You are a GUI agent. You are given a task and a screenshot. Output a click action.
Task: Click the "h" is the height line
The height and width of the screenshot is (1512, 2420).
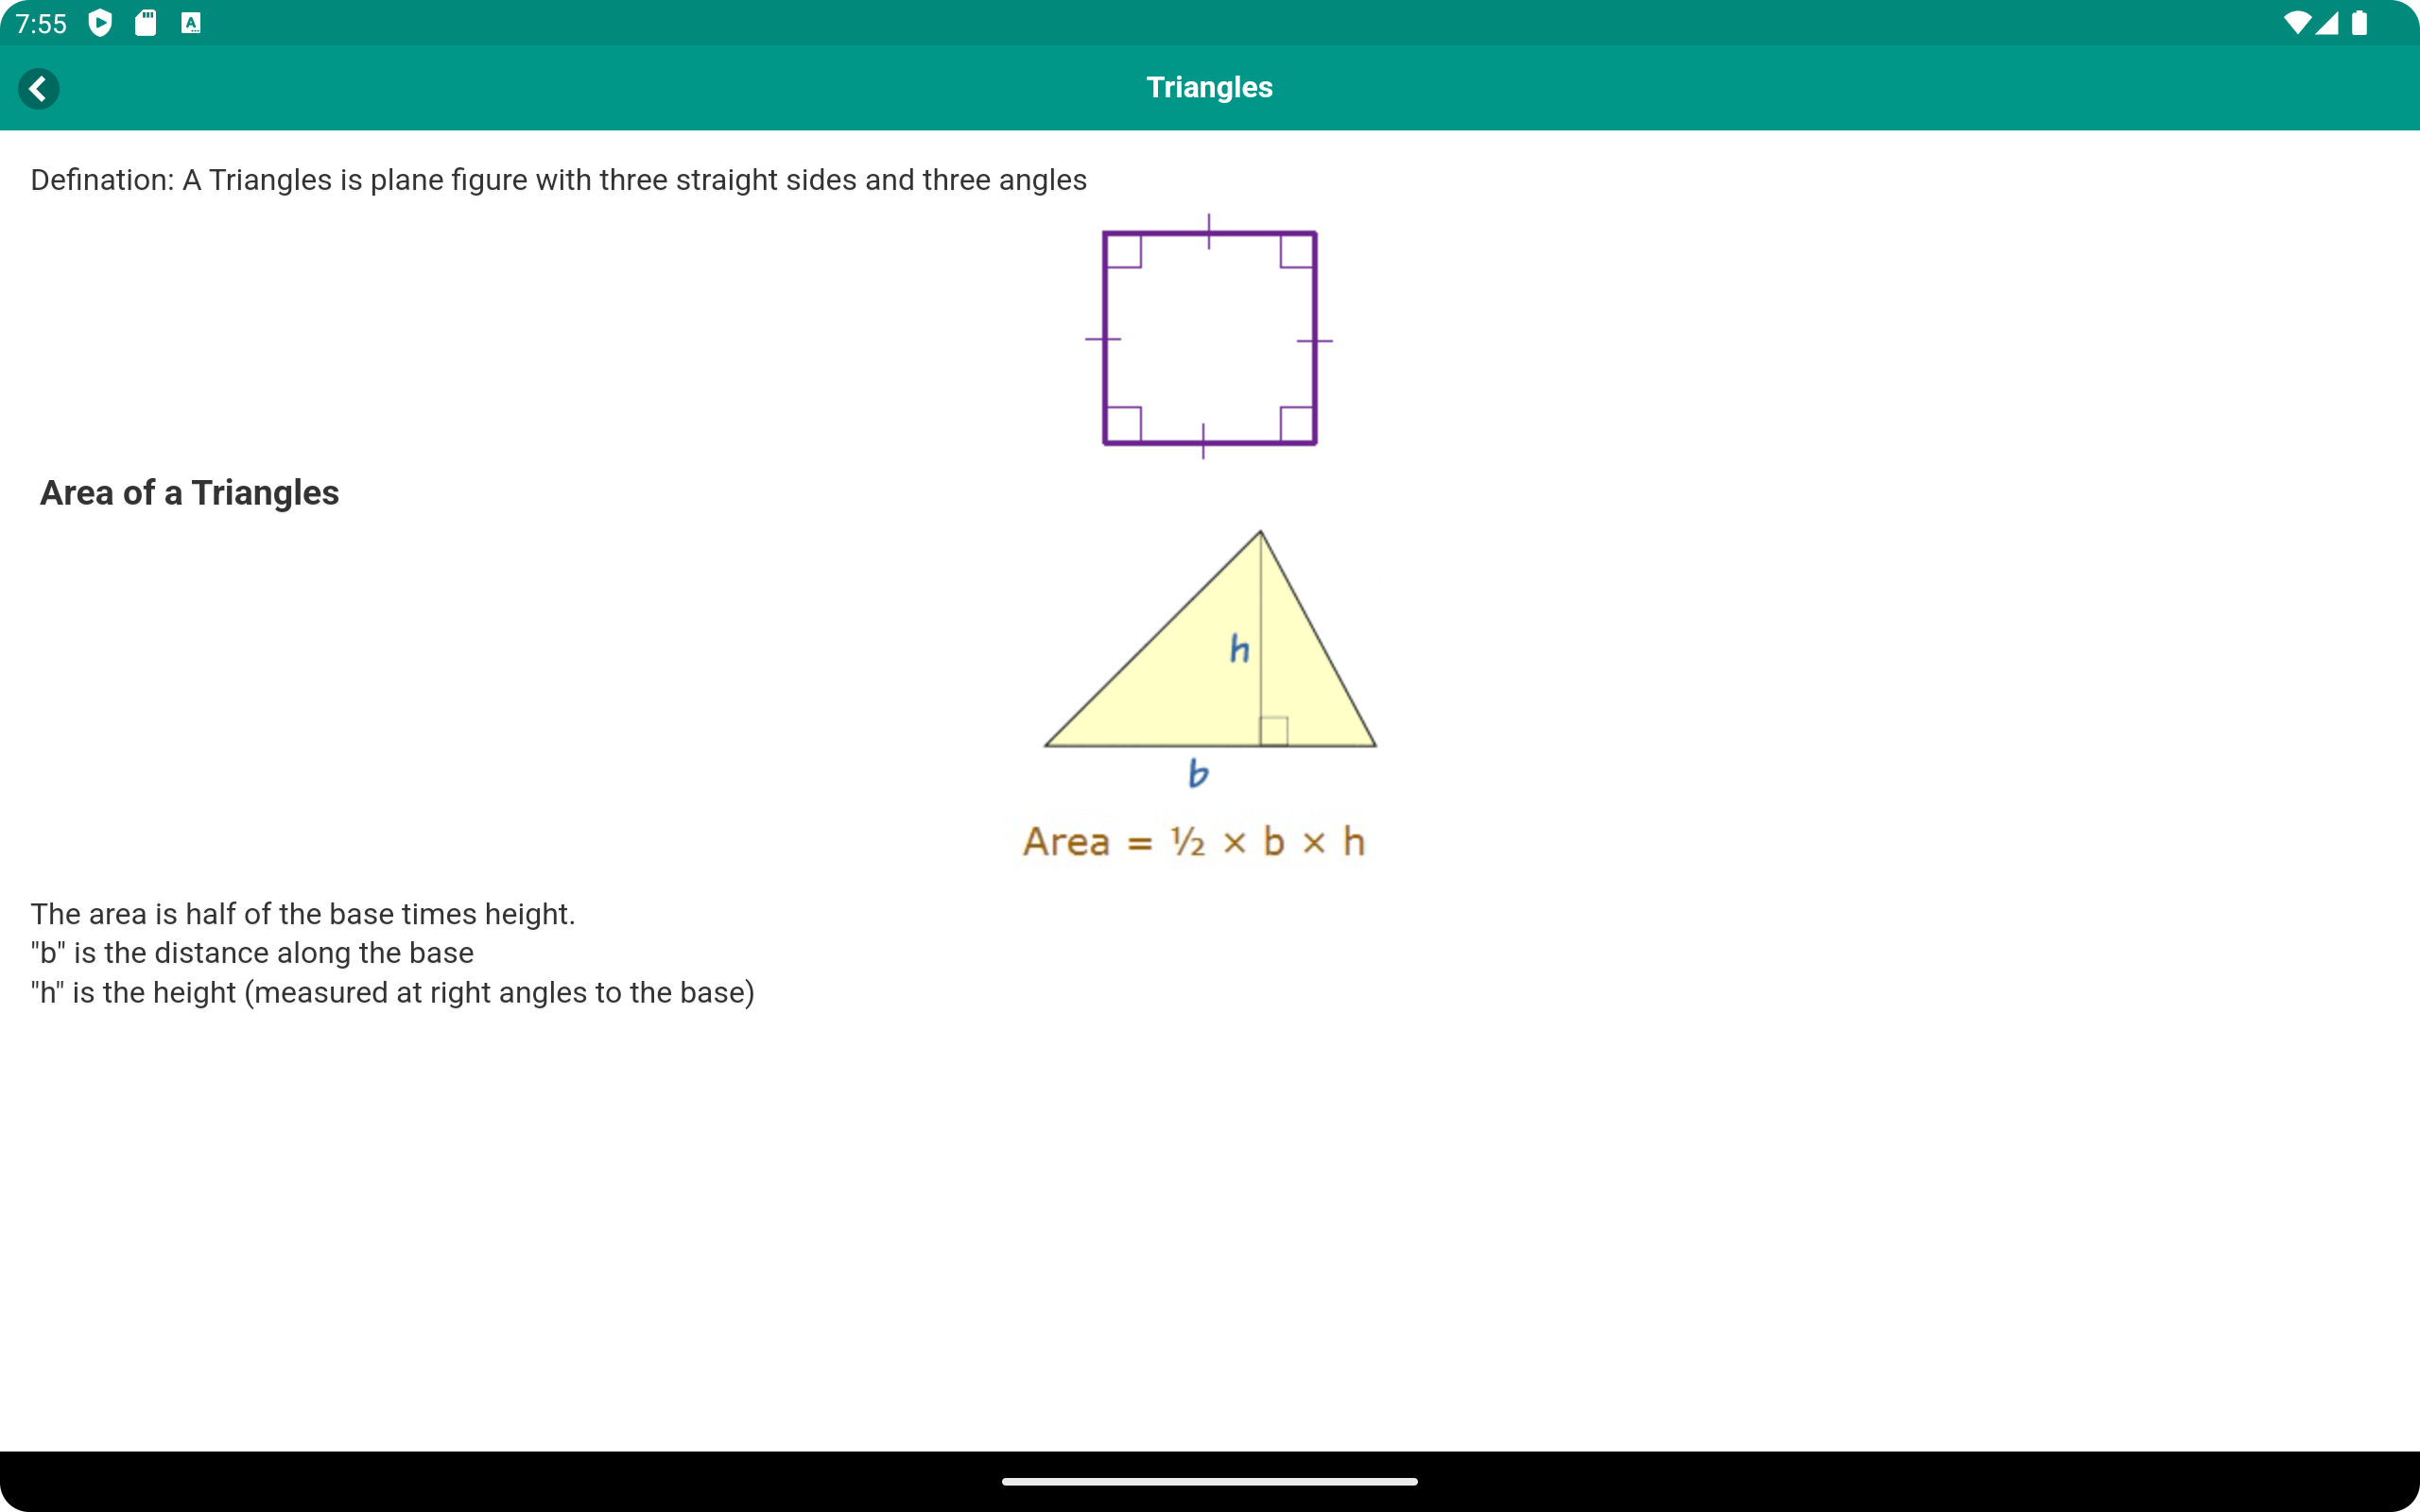[x=393, y=993]
